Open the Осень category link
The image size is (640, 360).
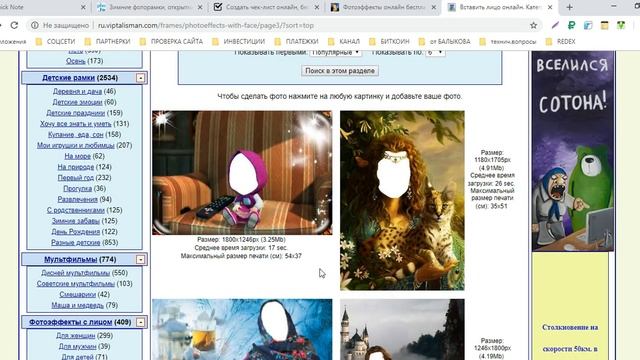pyautogui.click(x=76, y=61)
